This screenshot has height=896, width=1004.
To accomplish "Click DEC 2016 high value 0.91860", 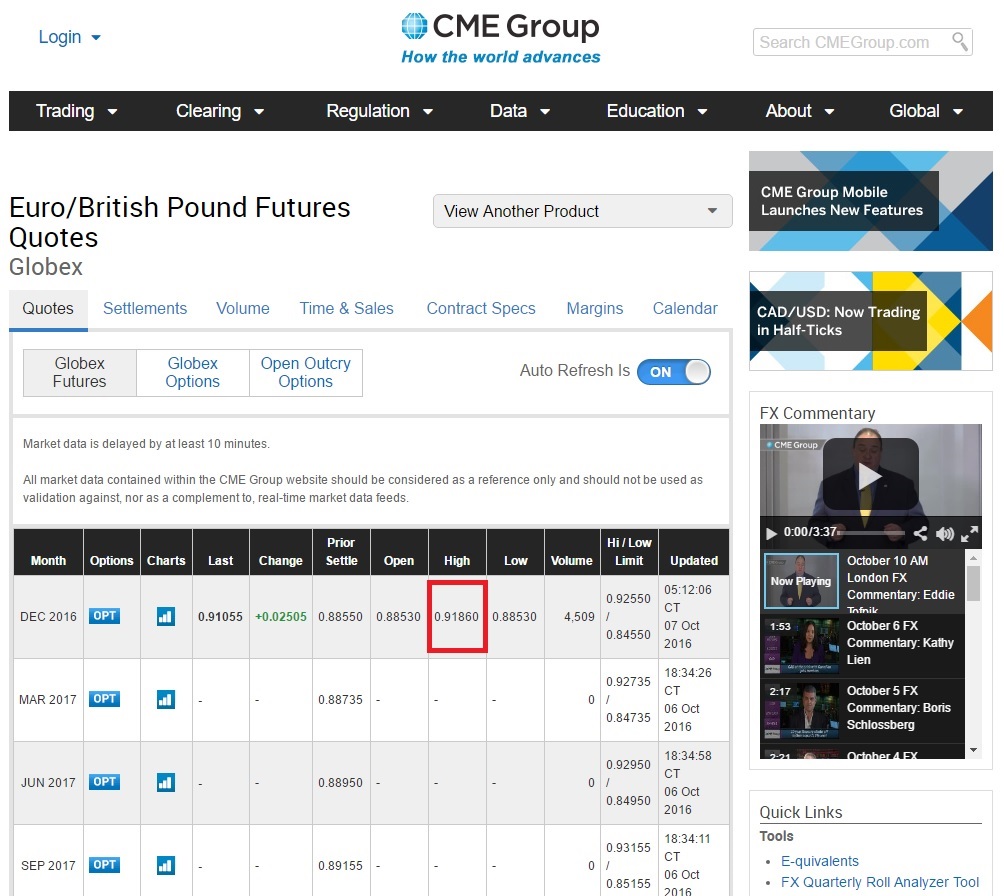I will coord(457,617).
